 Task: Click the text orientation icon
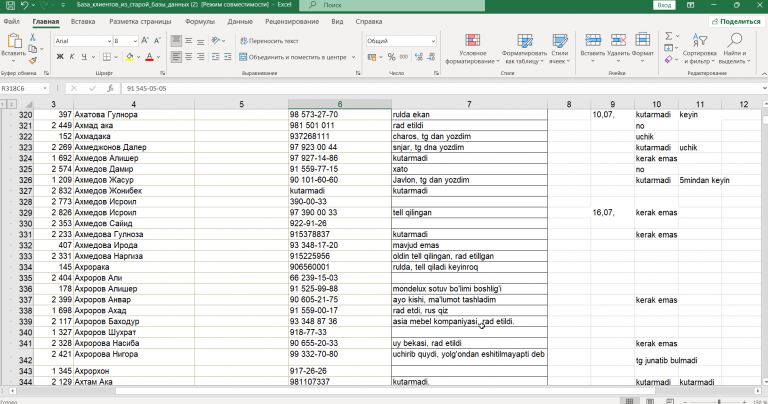pyautogui.click(x=215, y=41)
